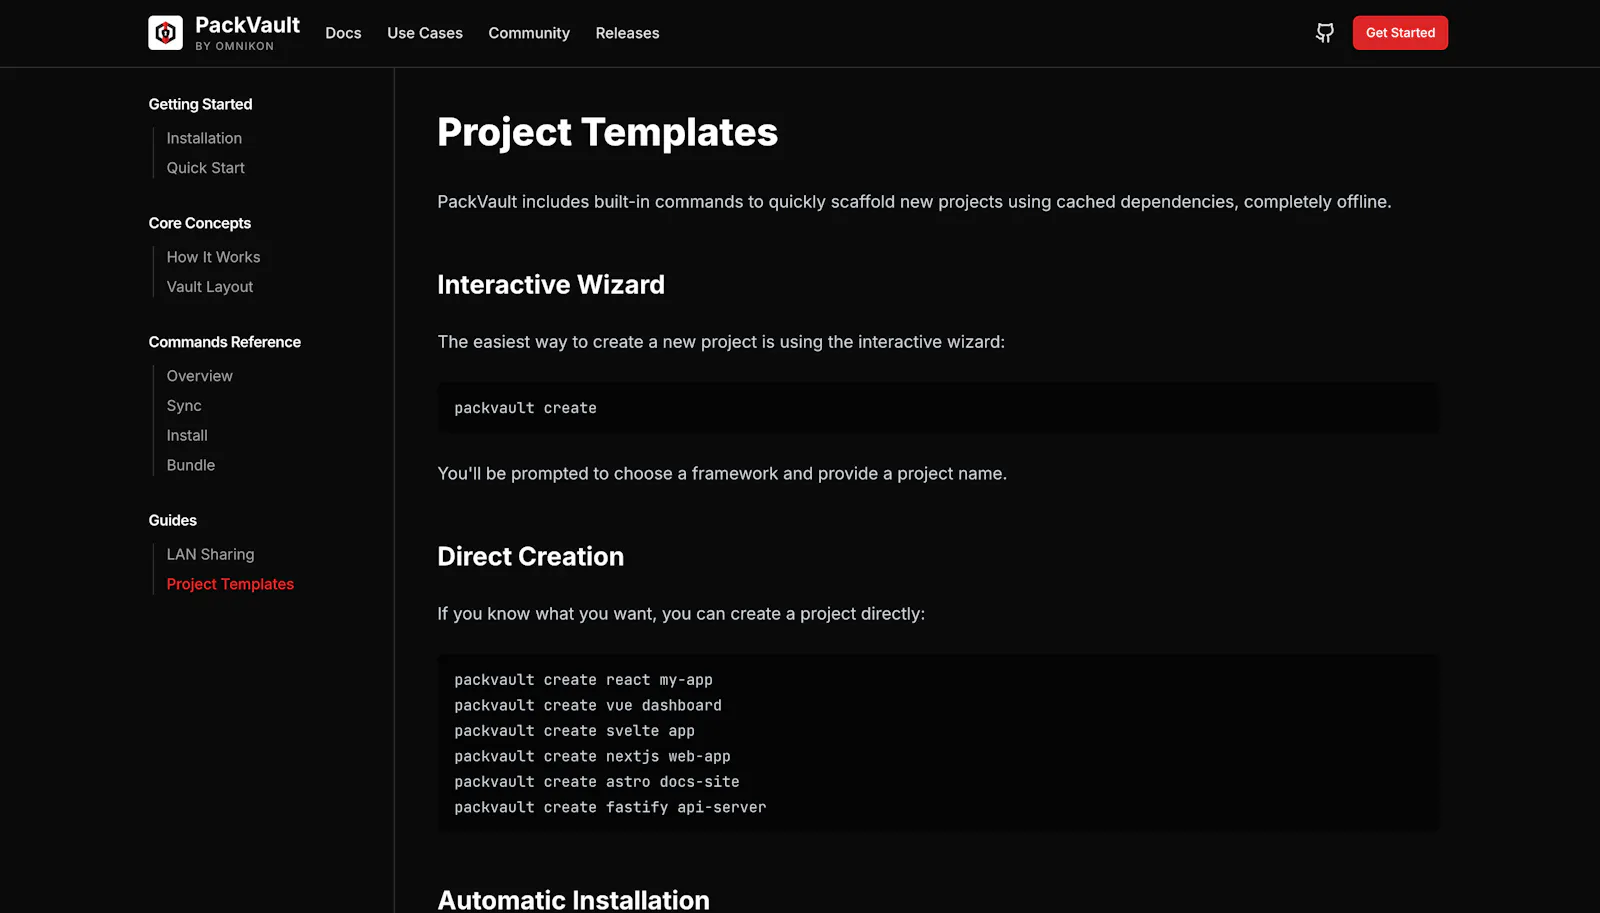The image size is (1600, 913).
Task: Open the Releases nav link
Action: [627, 33]
